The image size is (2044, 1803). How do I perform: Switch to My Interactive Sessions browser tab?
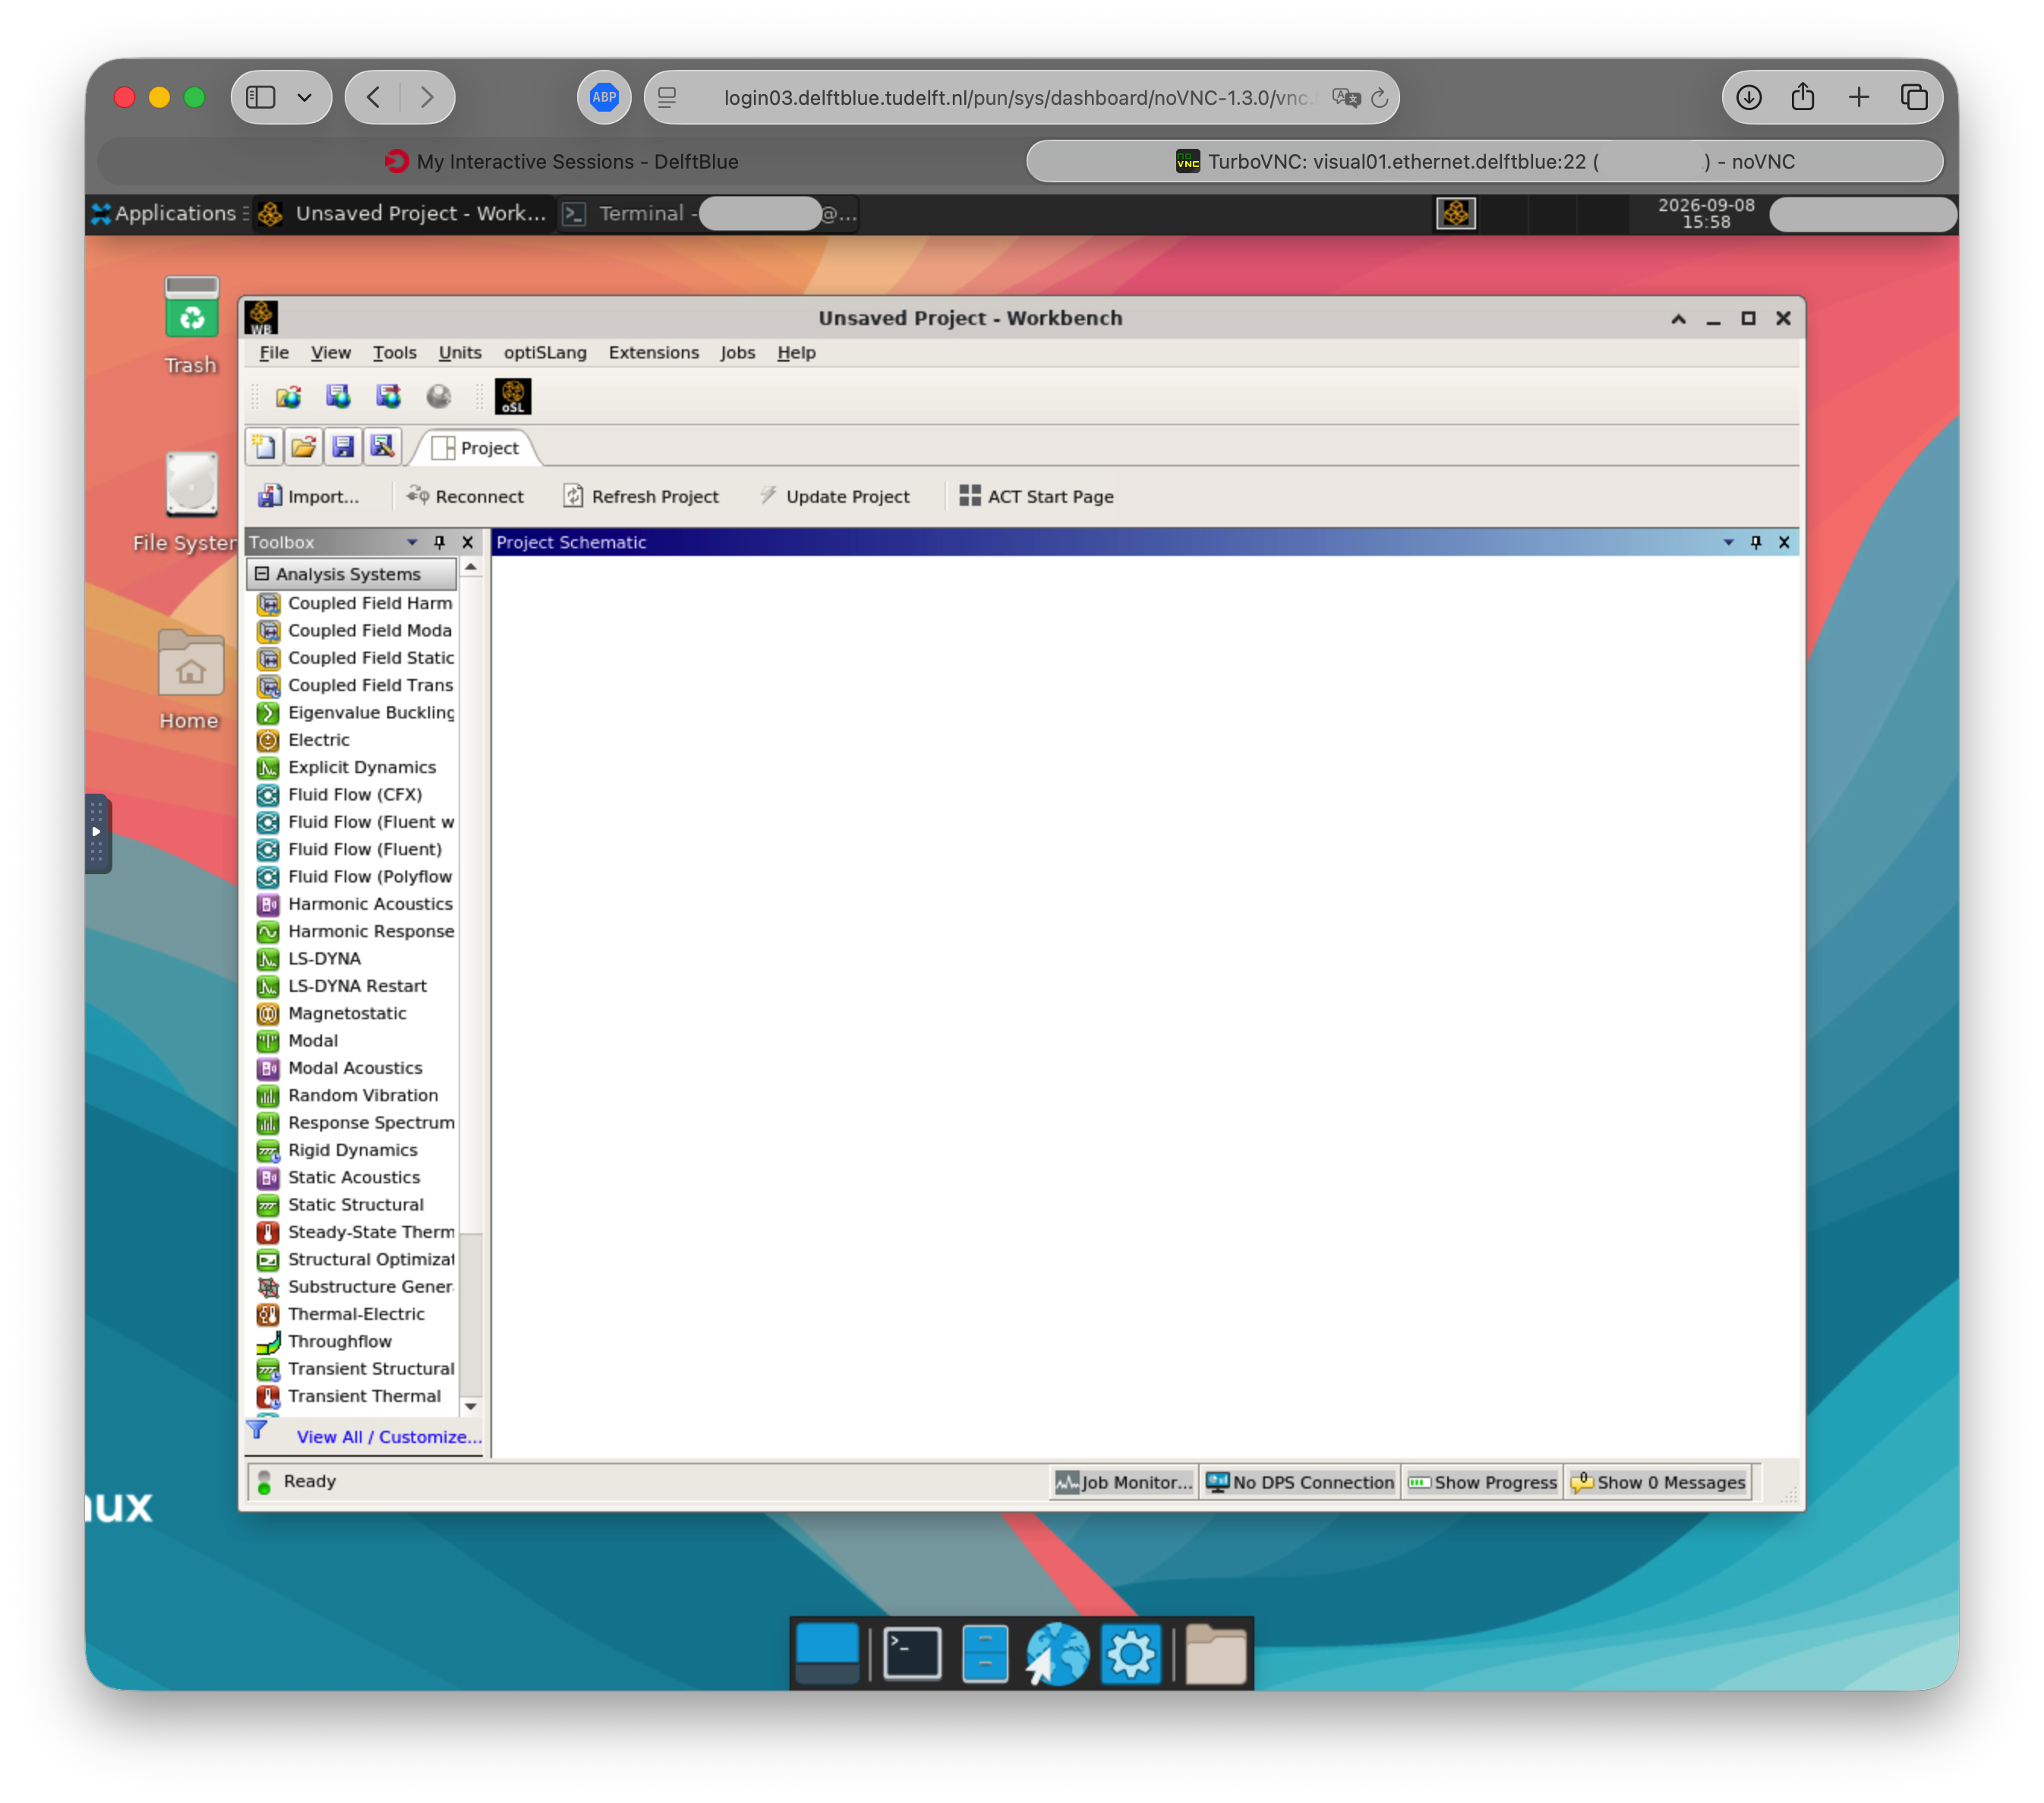pyautogui.click(x=563, y=161)
